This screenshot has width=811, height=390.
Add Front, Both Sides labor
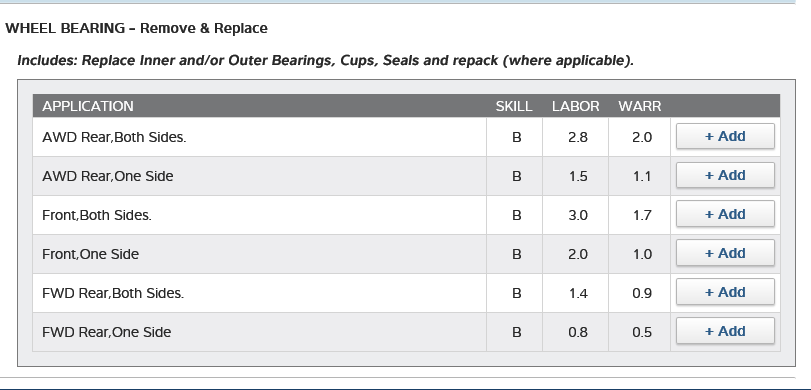coord(725,214)
